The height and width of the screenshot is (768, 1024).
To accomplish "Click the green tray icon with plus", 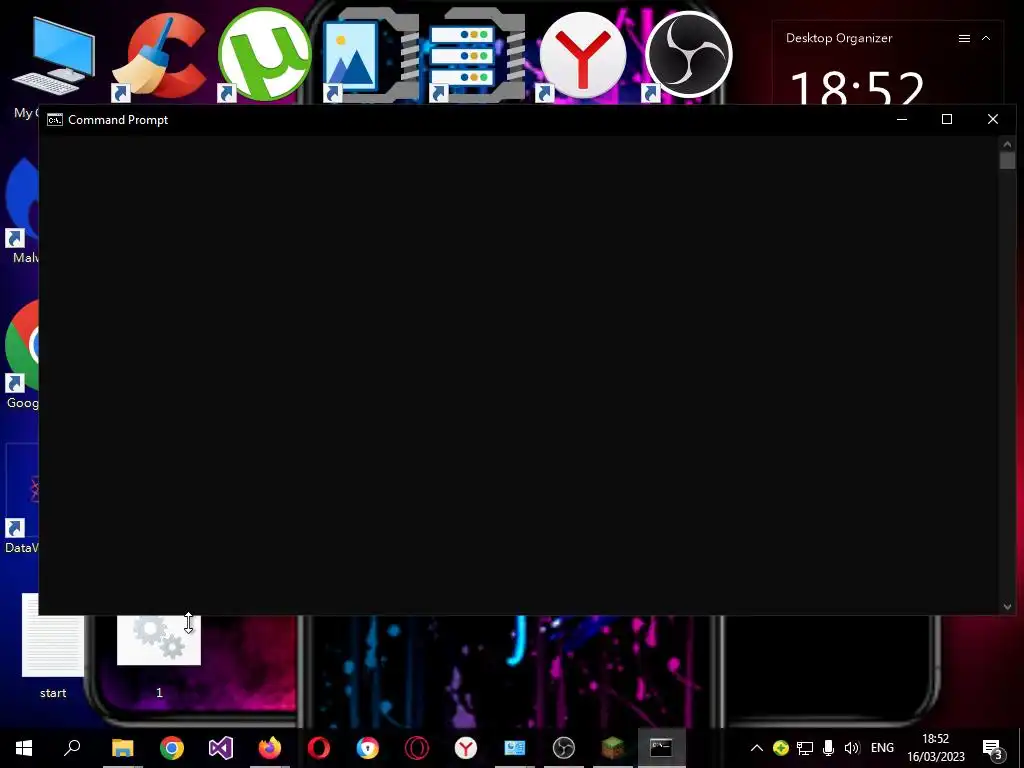I will click(780, 748).
